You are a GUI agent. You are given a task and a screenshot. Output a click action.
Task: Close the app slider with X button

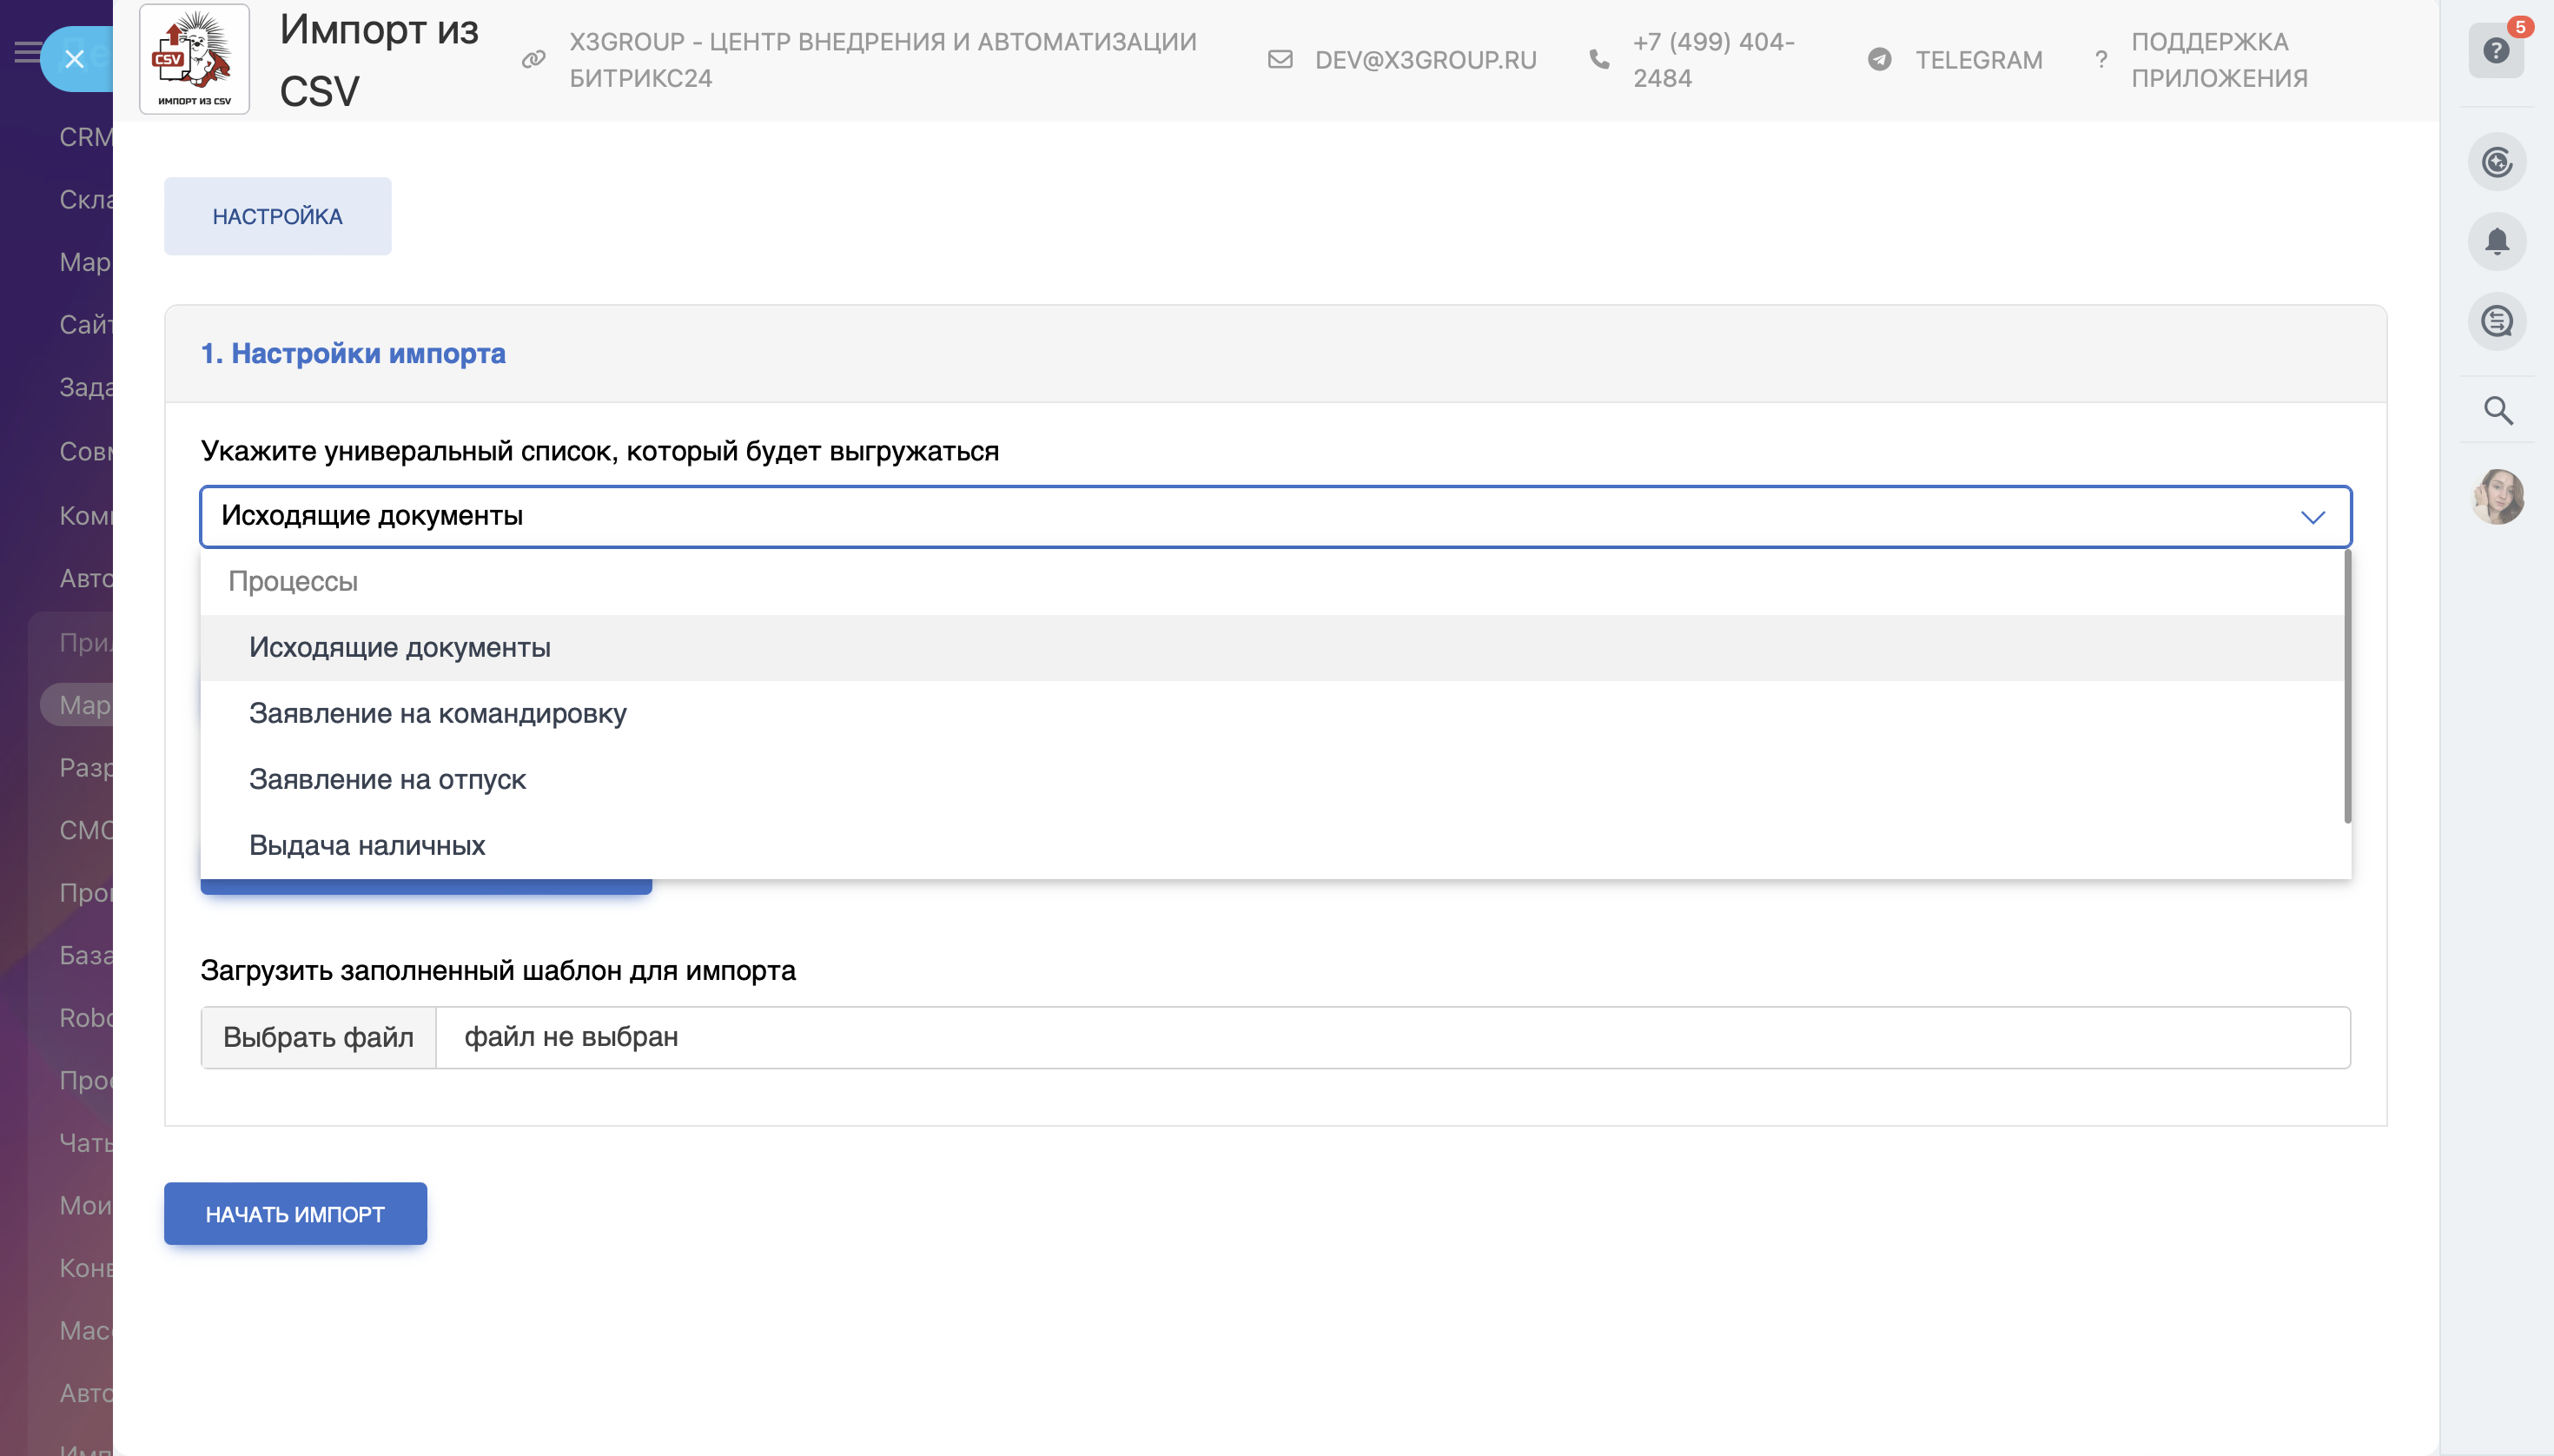(x=74, y=59)
